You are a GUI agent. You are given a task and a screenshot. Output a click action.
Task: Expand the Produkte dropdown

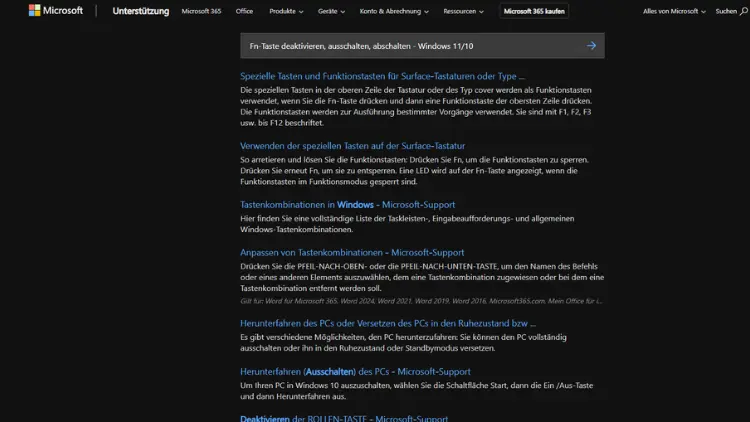click(286, 11)
